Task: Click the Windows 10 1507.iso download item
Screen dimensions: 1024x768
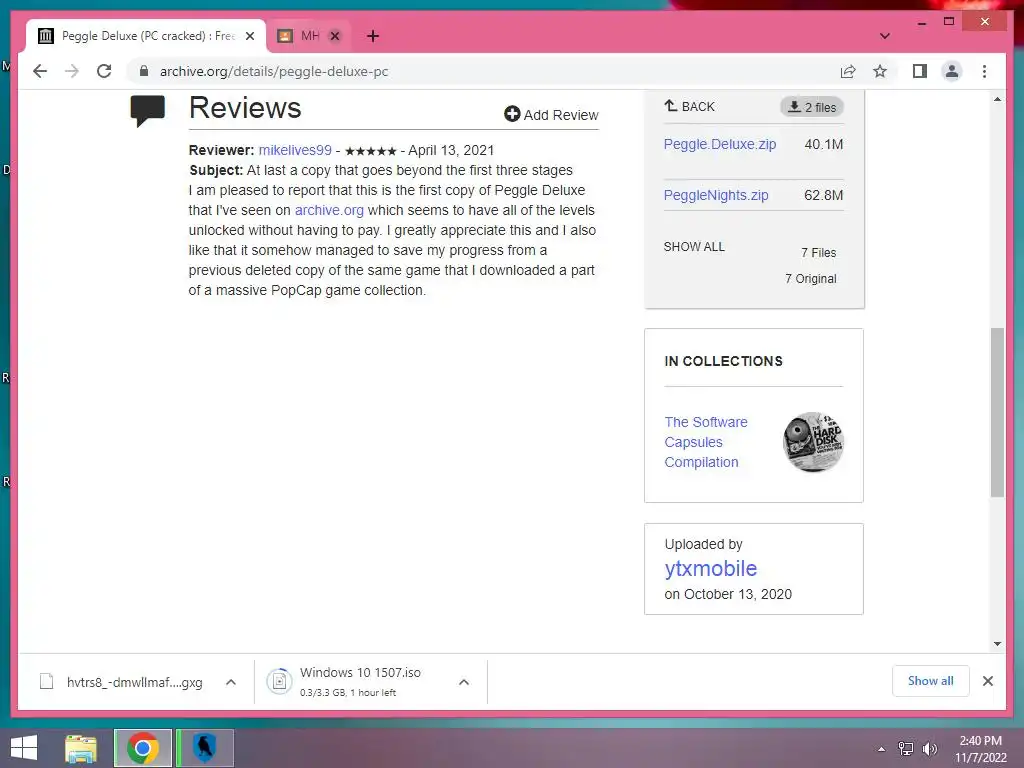Action: (360, 682)
